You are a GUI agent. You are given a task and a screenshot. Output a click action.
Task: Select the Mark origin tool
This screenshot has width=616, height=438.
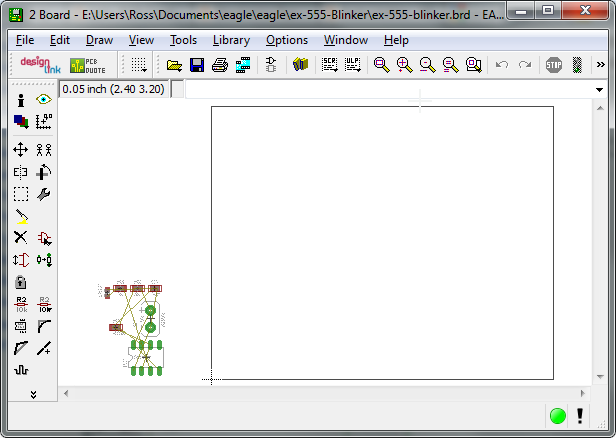pos(44,122)
